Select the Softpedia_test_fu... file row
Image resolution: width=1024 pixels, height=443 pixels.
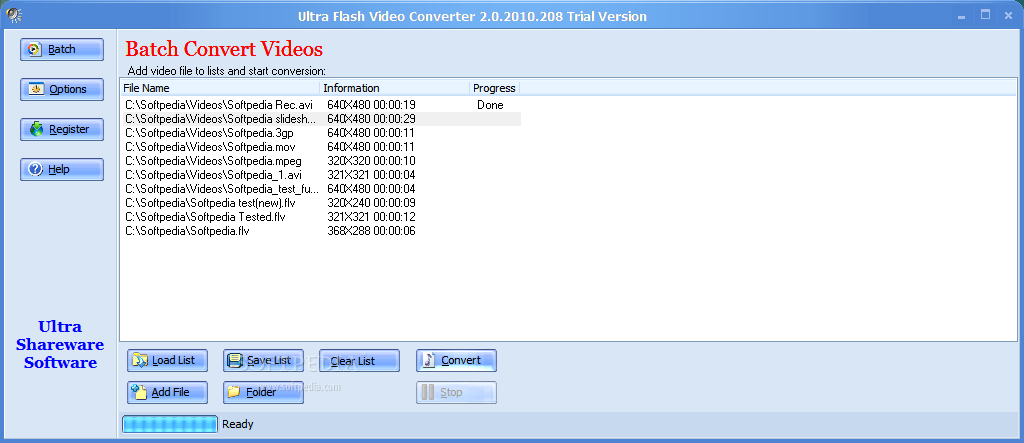320,189
